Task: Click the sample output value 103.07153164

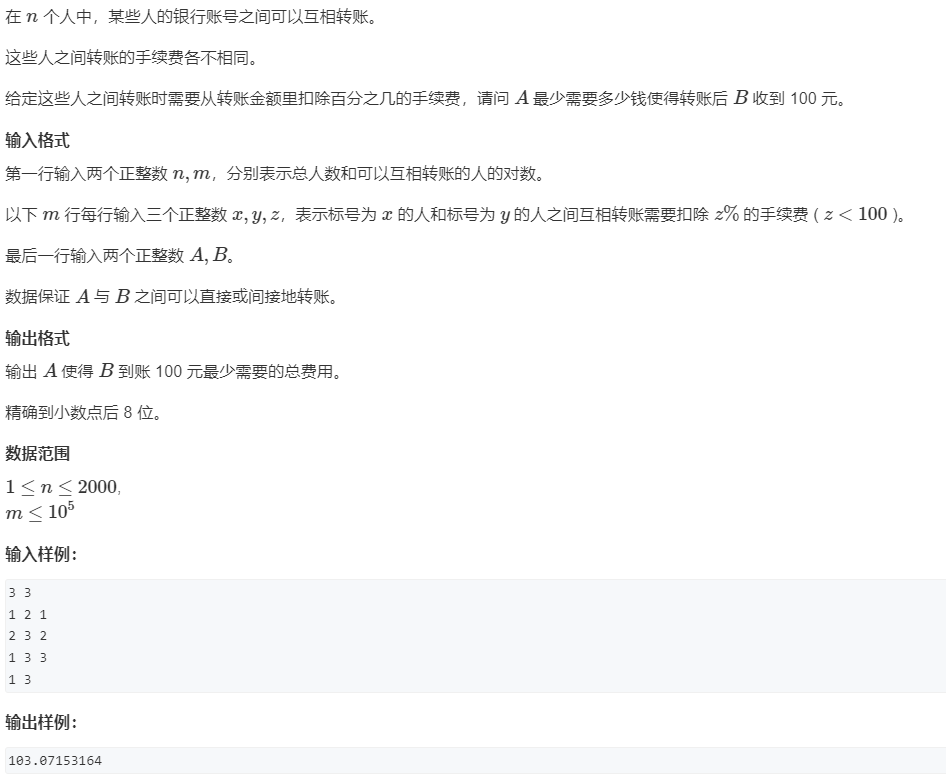Action: coord(55,761)
